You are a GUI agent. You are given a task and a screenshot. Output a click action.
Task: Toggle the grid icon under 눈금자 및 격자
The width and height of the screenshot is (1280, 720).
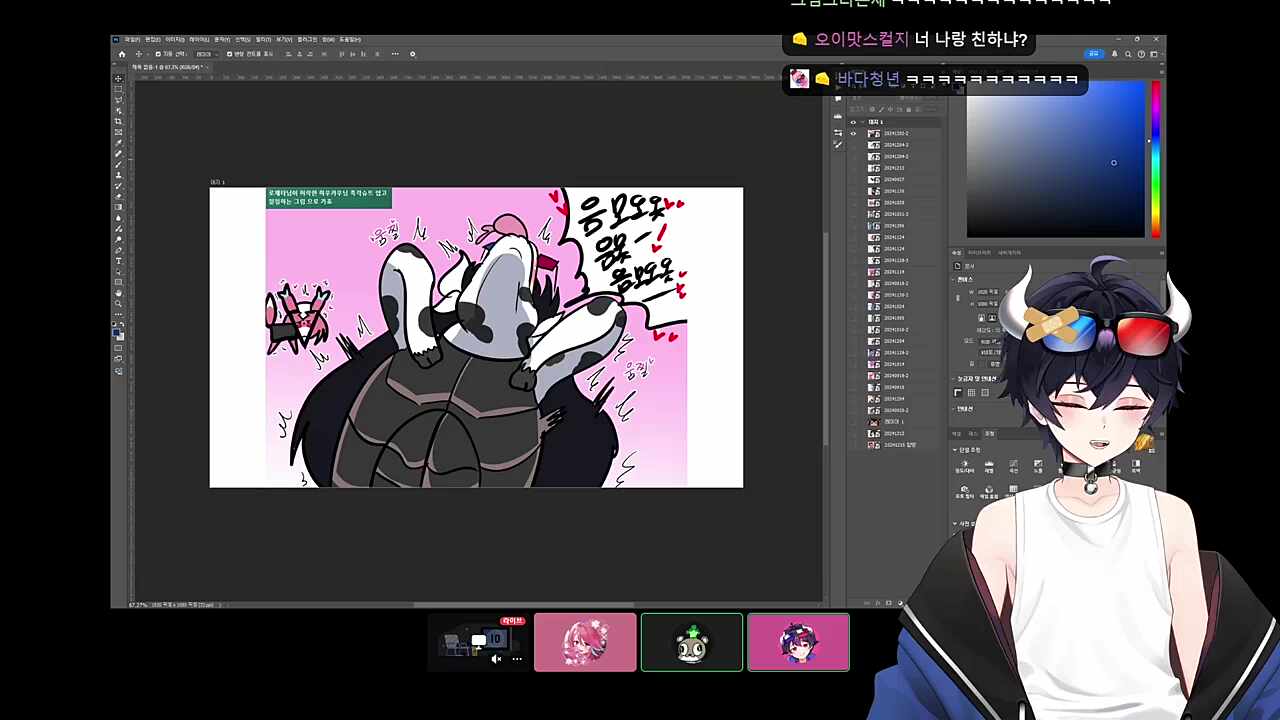pyautogui.click(x=971, y=393)
